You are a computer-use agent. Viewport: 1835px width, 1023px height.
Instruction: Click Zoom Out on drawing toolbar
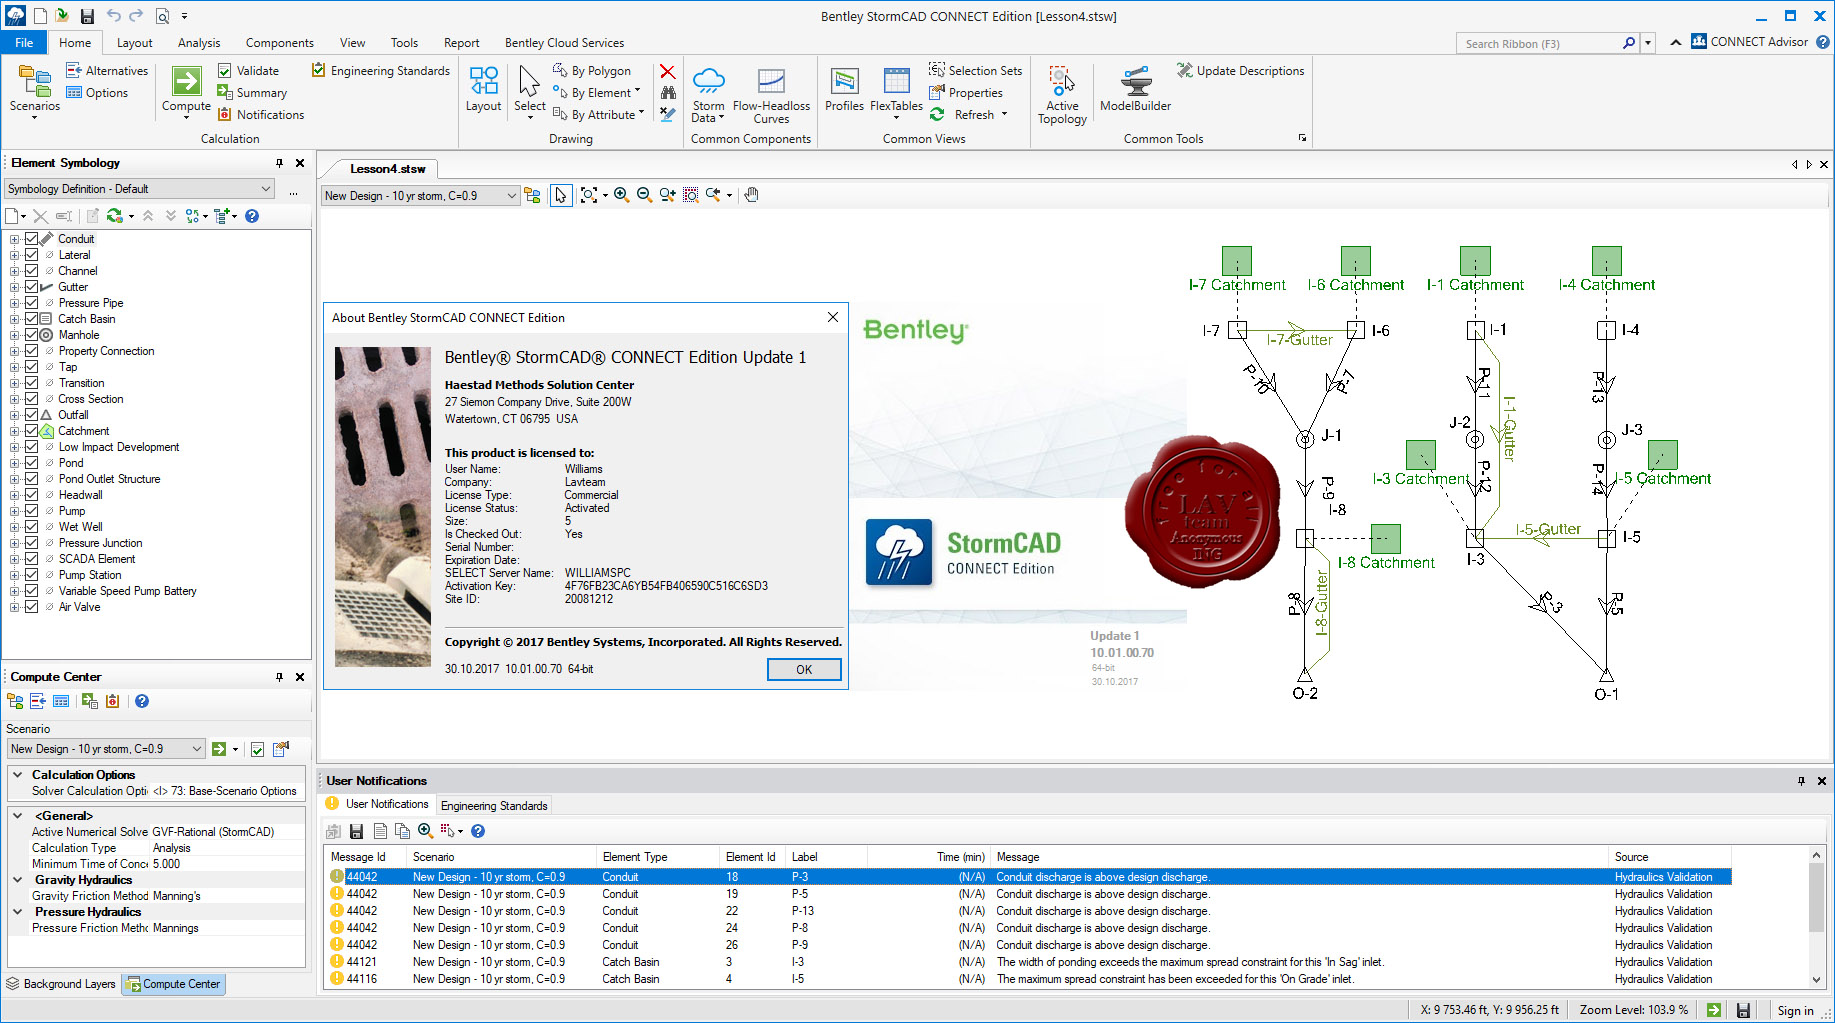point(644,195)
